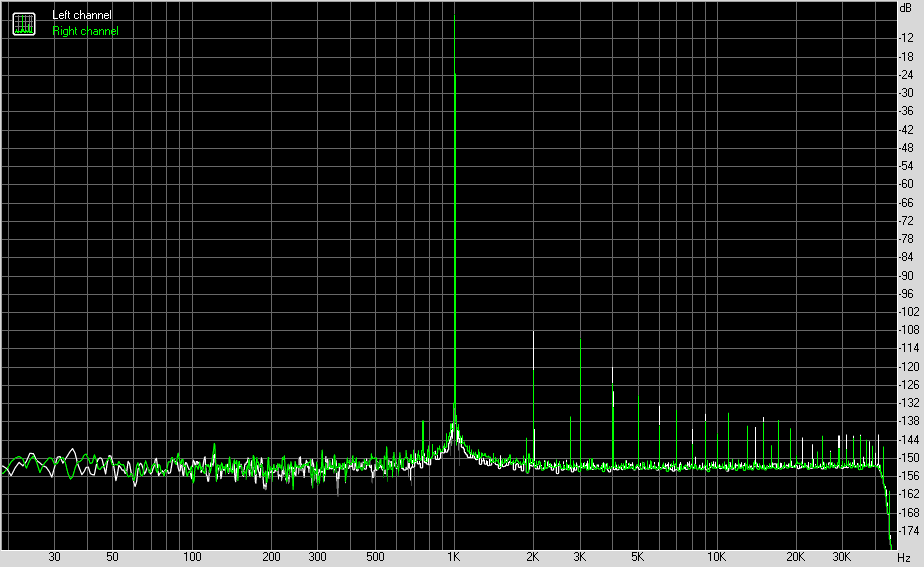The image size is (924, 567).
Task: Click the '5K' frequency axis label
Action: (x=638, y=557)
